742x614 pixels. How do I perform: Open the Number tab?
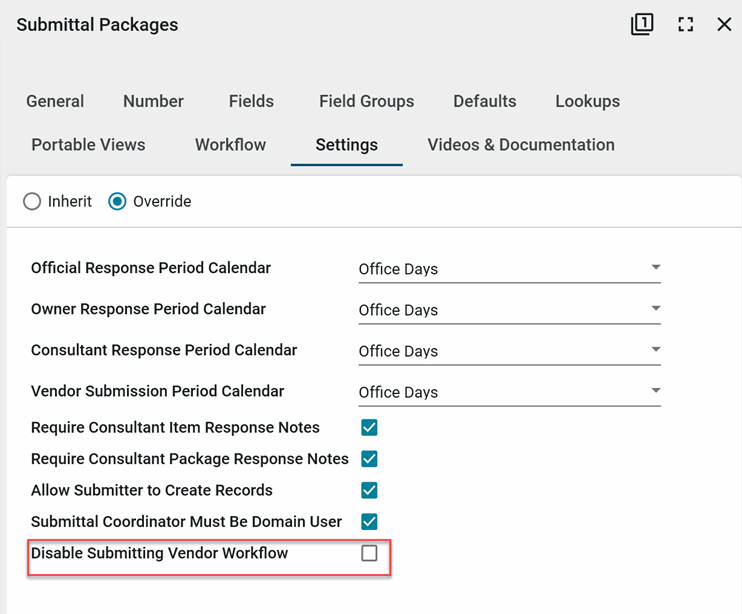[153, 101]
